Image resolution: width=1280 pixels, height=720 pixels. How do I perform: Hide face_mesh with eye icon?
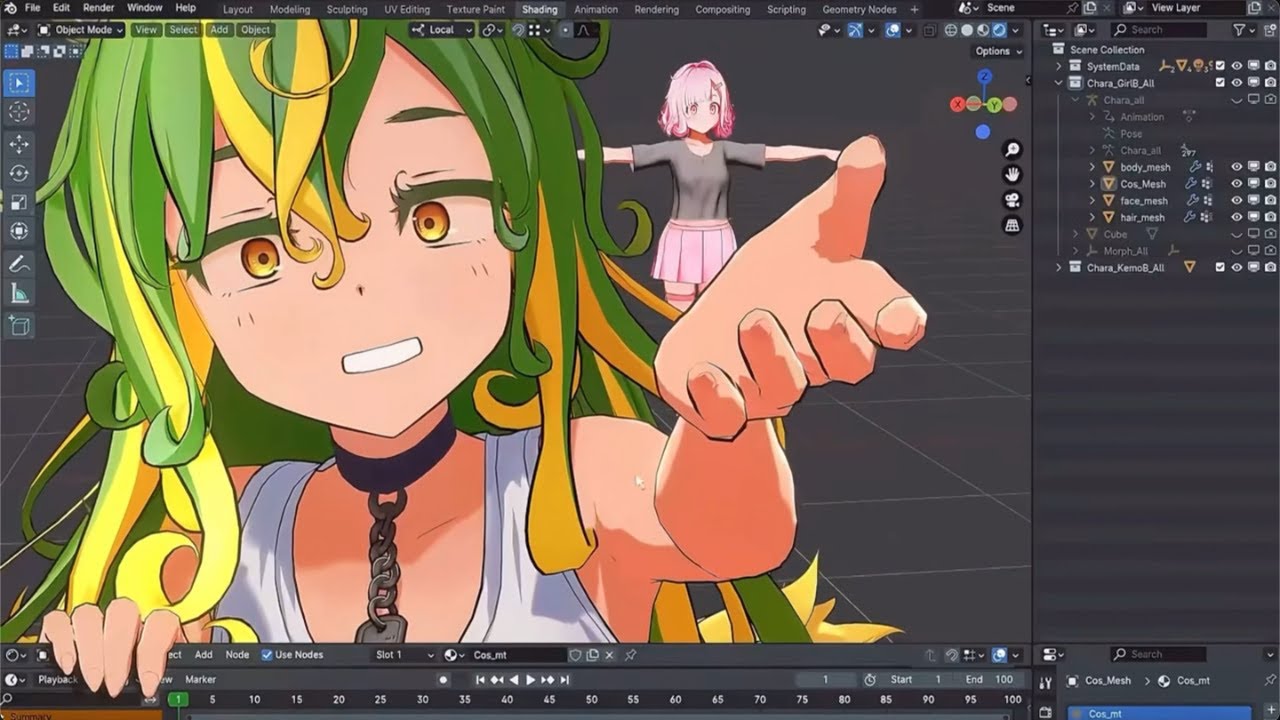[x=1237, y=200]
